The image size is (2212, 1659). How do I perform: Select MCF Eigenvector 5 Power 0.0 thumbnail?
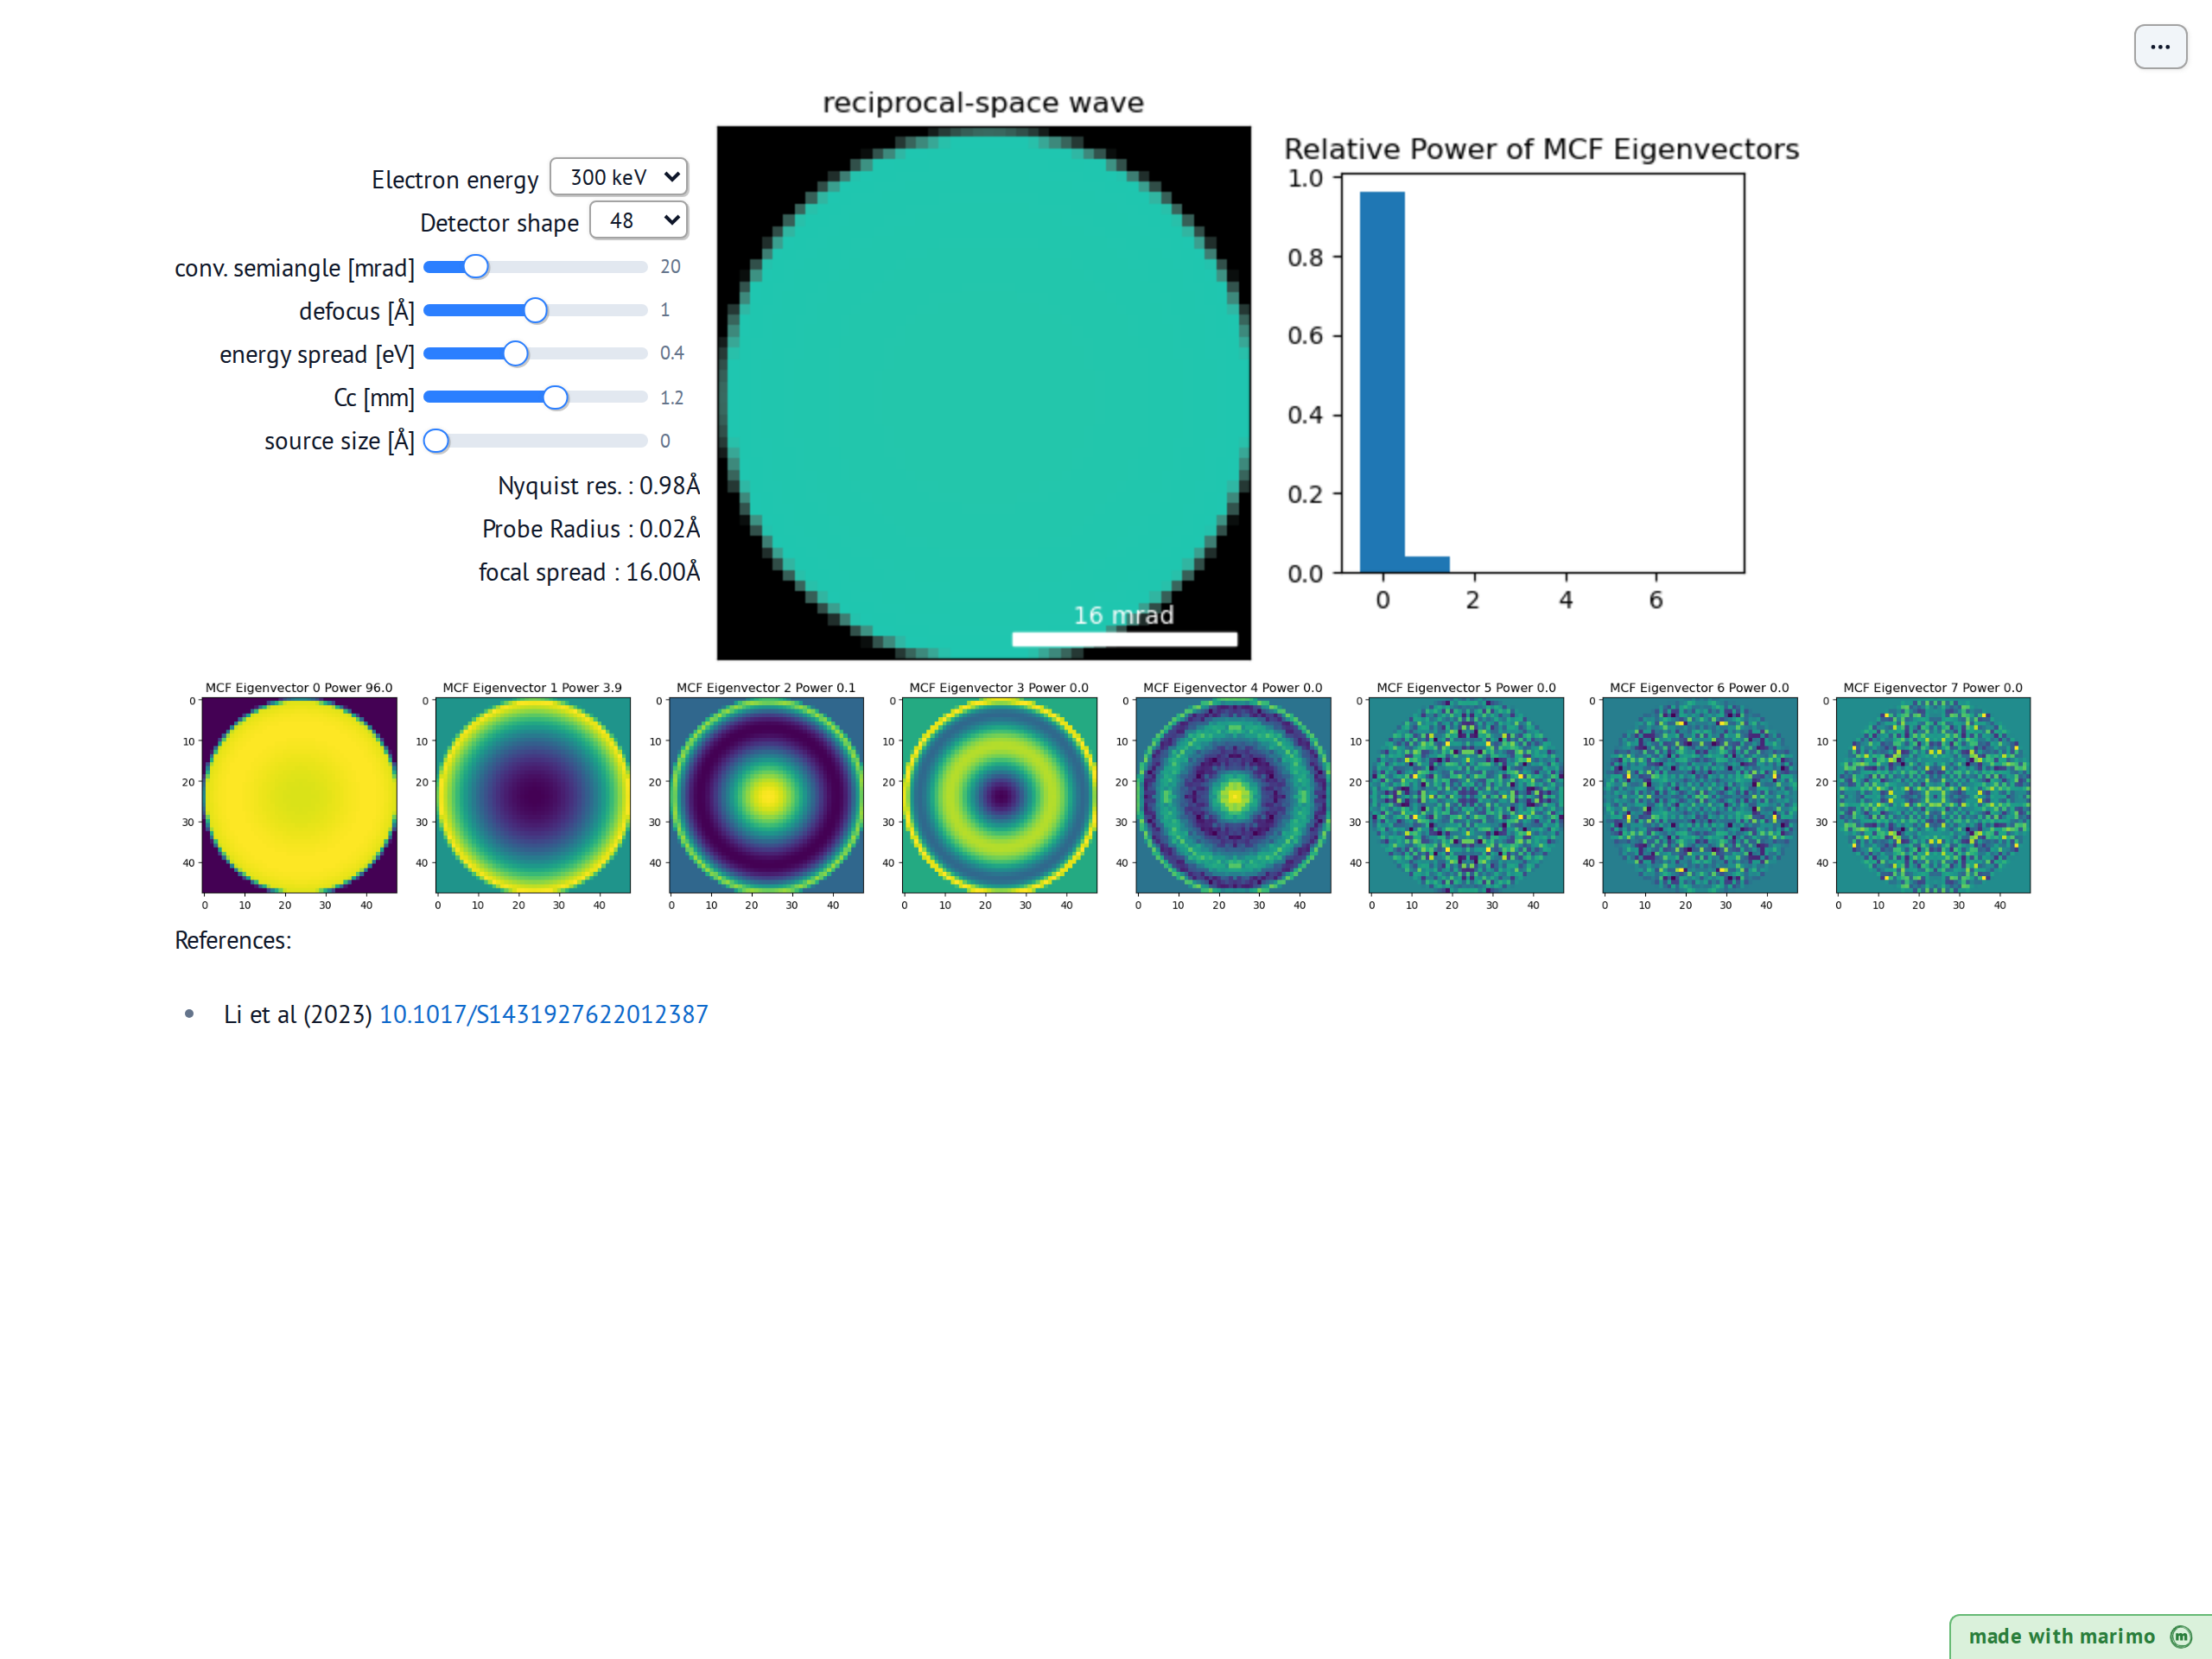point(1466,795)
